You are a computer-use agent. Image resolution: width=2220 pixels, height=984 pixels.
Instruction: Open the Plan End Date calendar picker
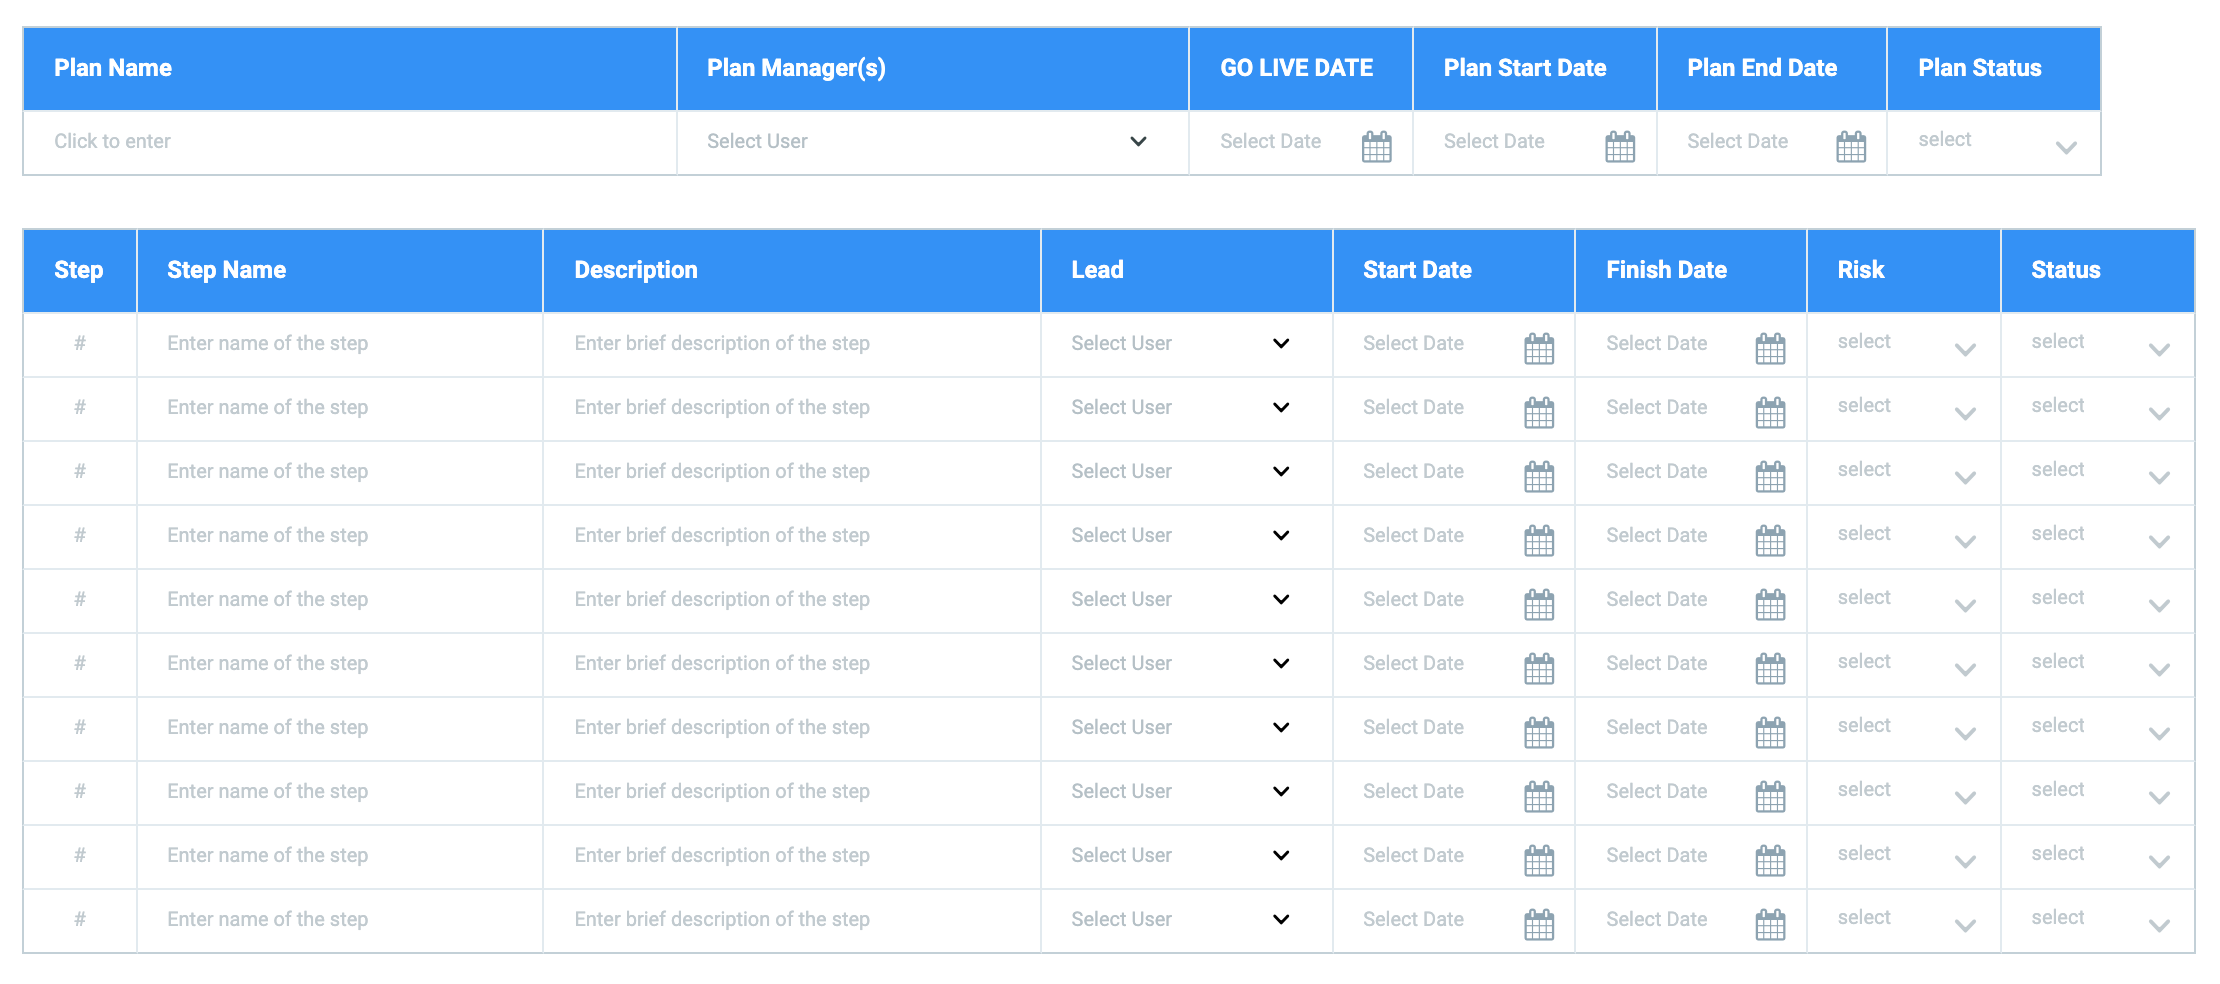[x=1850, y=146]
